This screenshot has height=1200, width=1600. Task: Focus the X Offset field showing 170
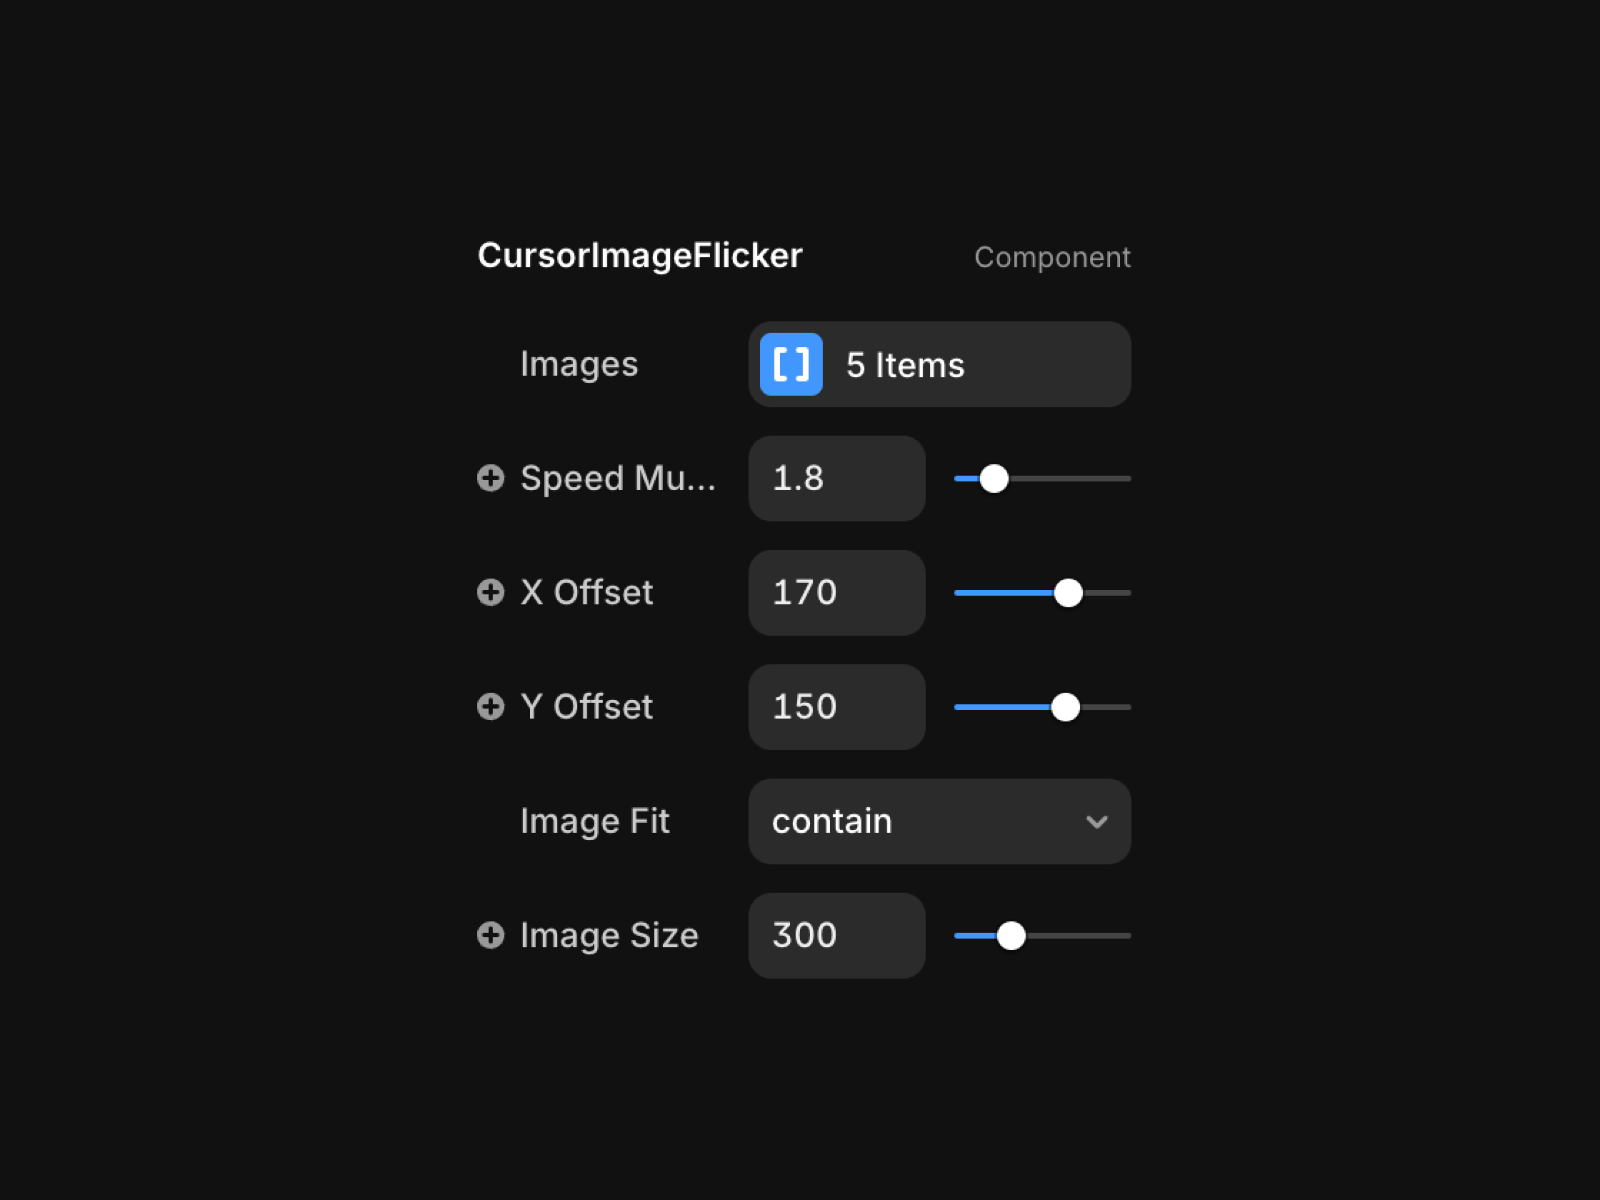(836, 592)
